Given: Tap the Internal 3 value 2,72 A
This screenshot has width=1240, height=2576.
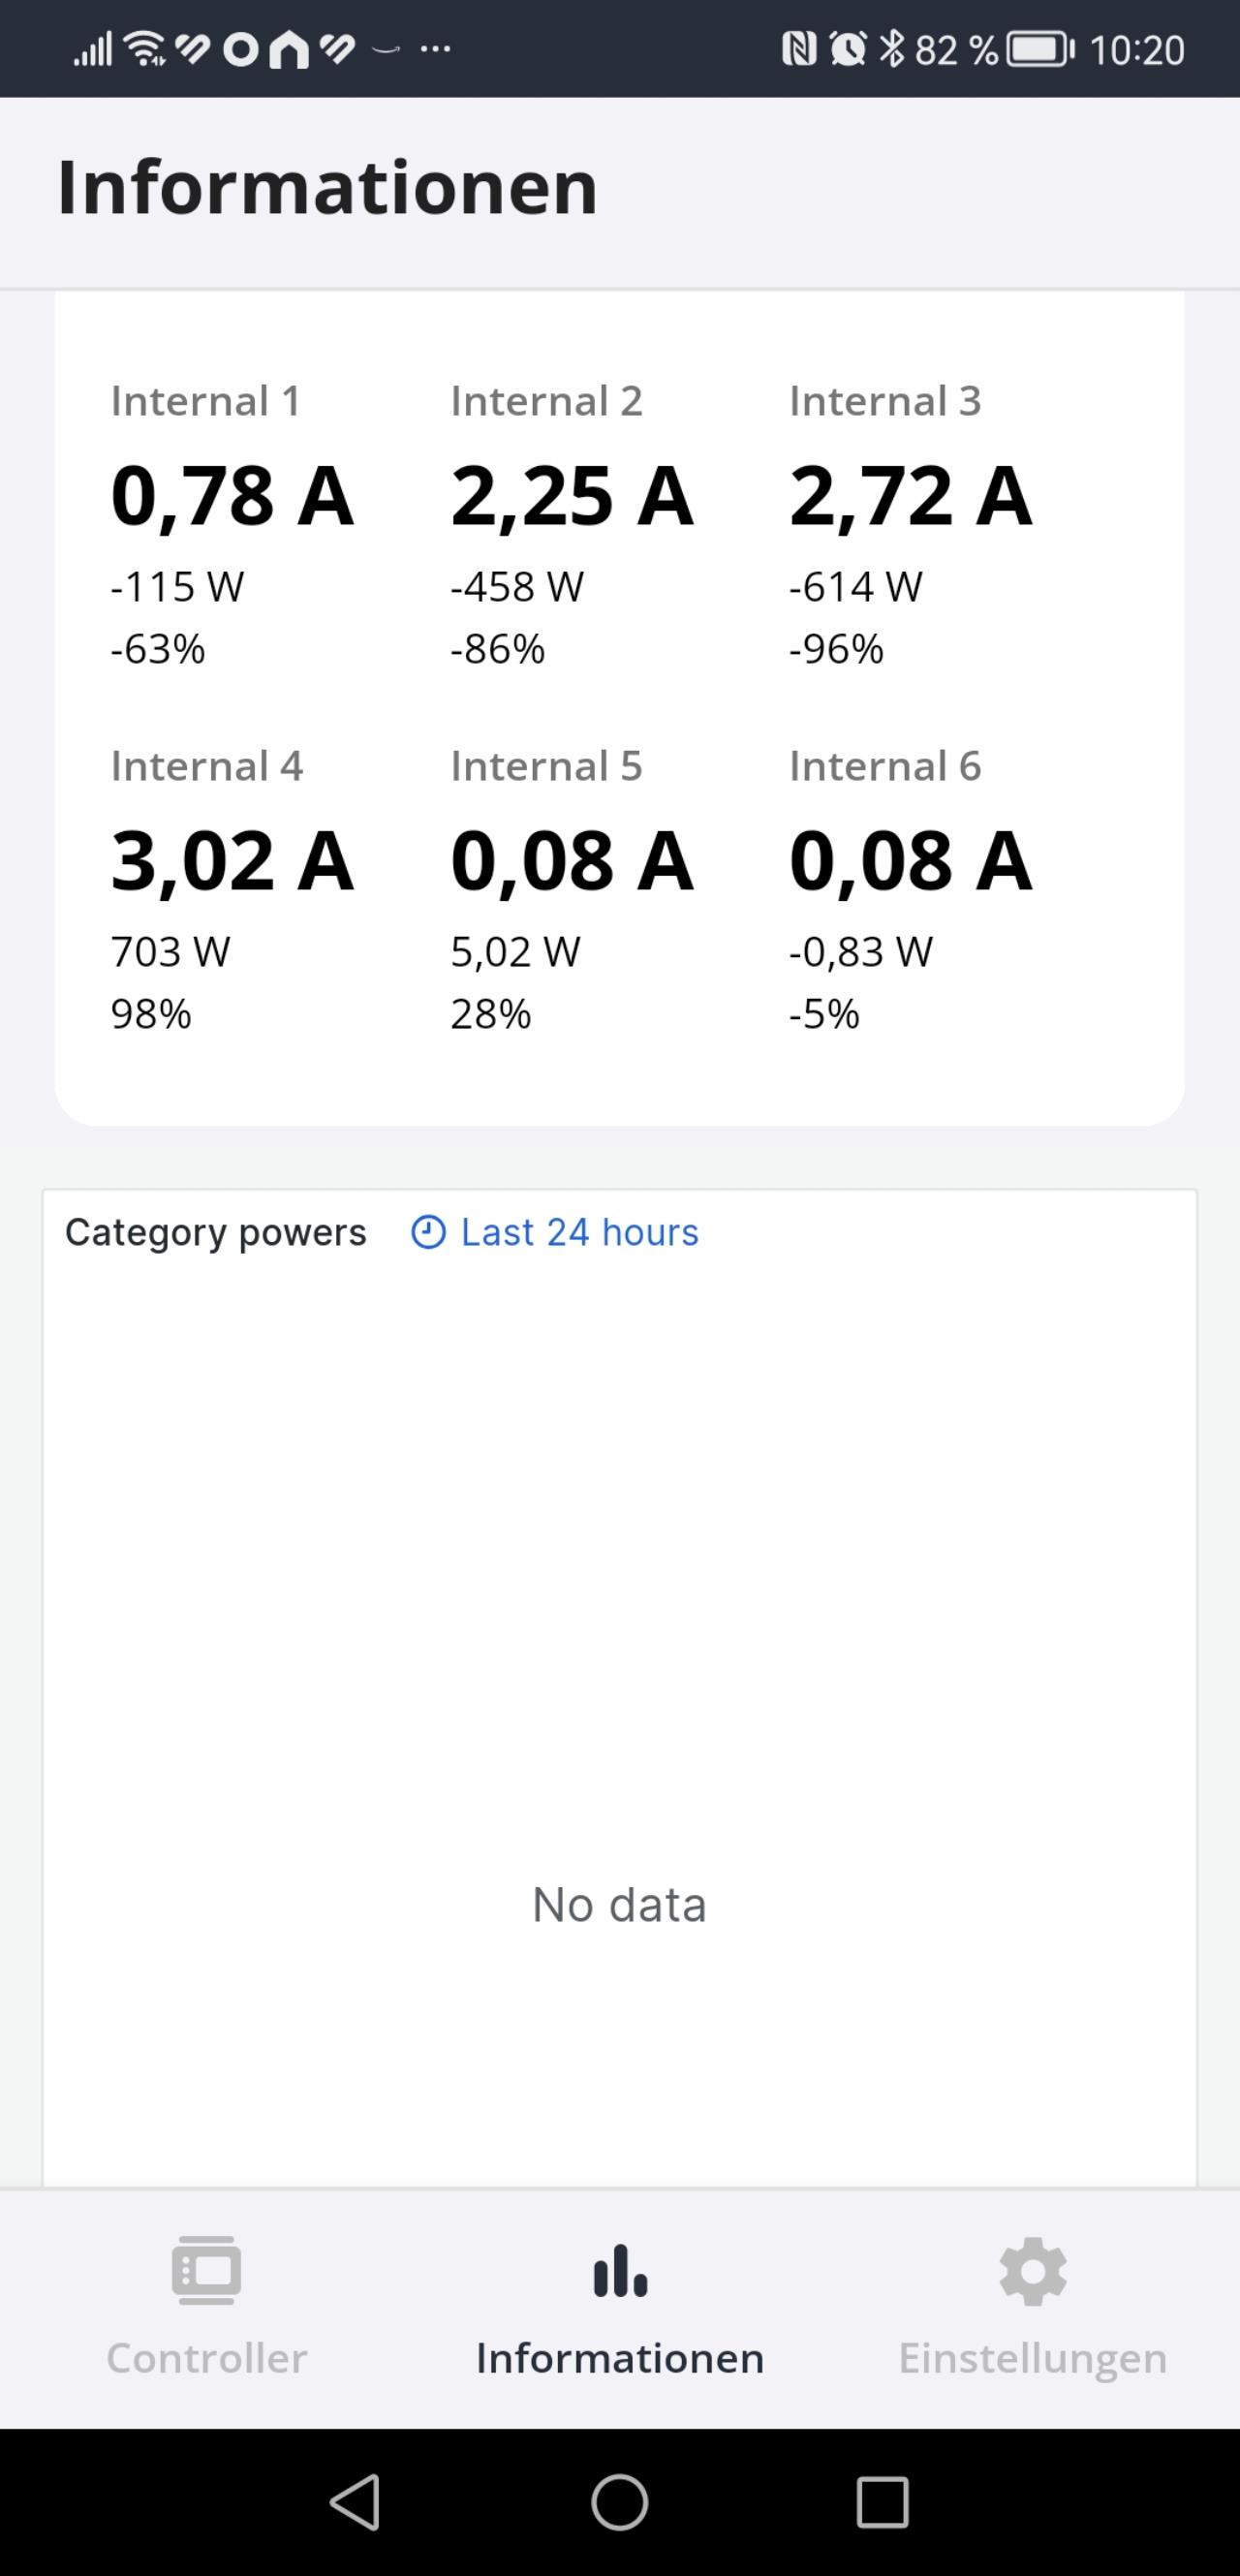Looking at the screenshot, I should [x=910, y=496].
